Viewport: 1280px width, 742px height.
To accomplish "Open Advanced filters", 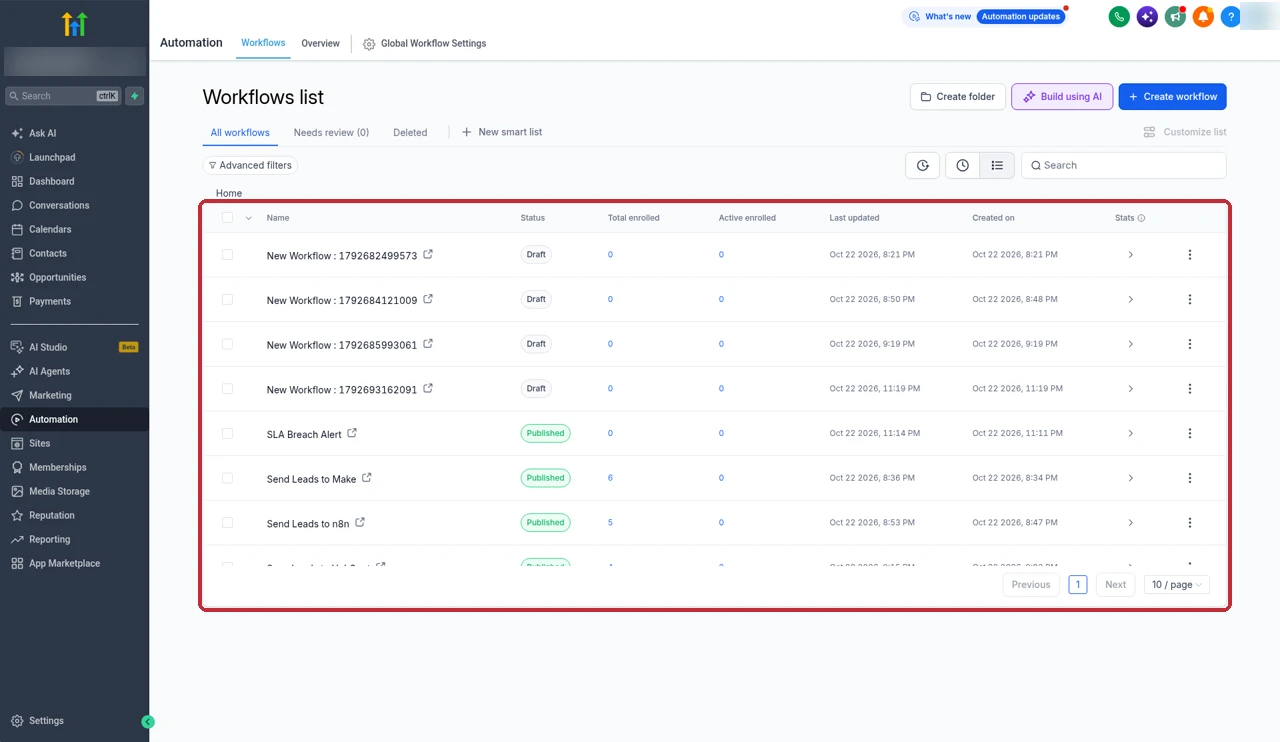I will pos(250,165).
